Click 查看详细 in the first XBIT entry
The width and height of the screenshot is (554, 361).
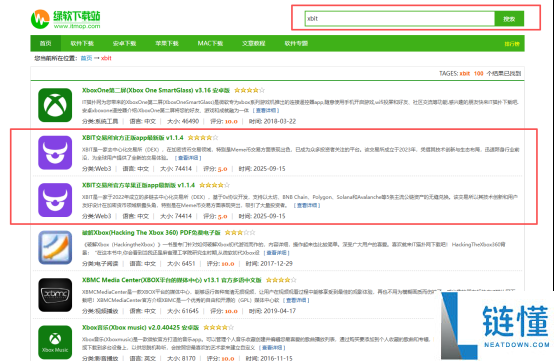click(188, 158)
